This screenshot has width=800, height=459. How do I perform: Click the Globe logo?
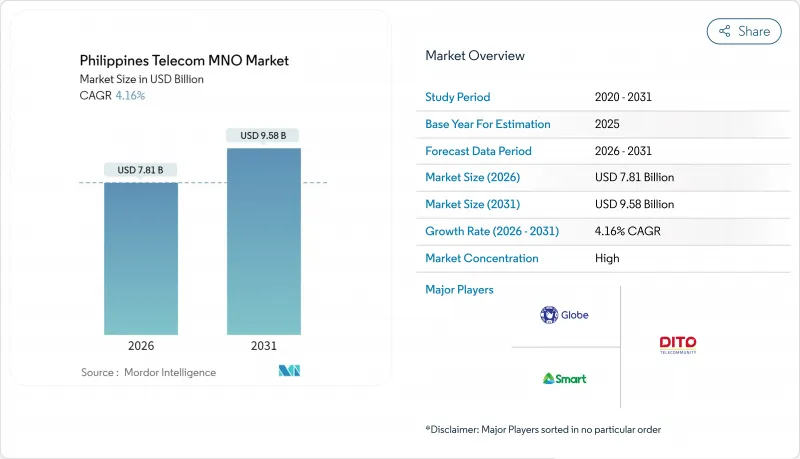(x=564, y=314)
